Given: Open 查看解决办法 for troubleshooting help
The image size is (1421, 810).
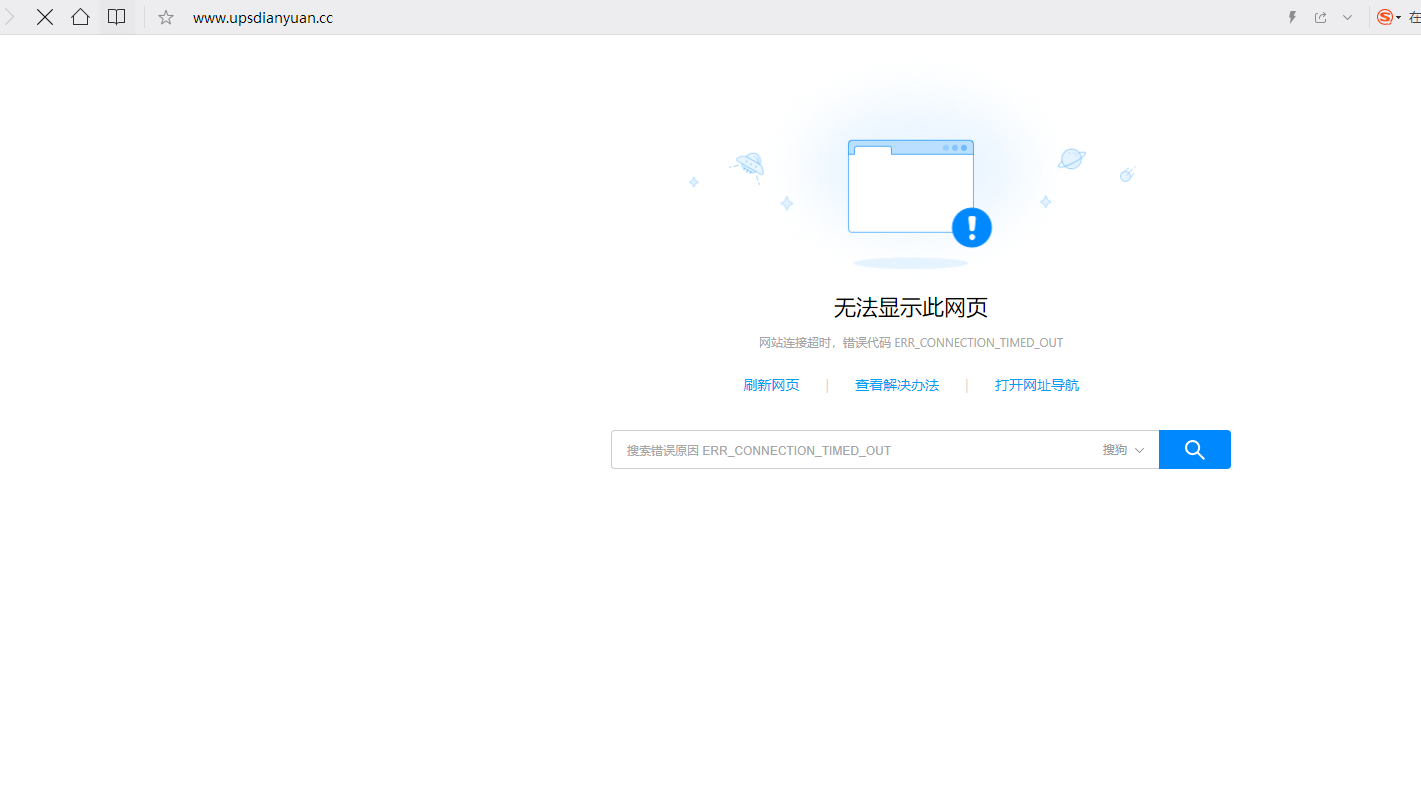Looking at the screenshot, I should pos(897,385).
